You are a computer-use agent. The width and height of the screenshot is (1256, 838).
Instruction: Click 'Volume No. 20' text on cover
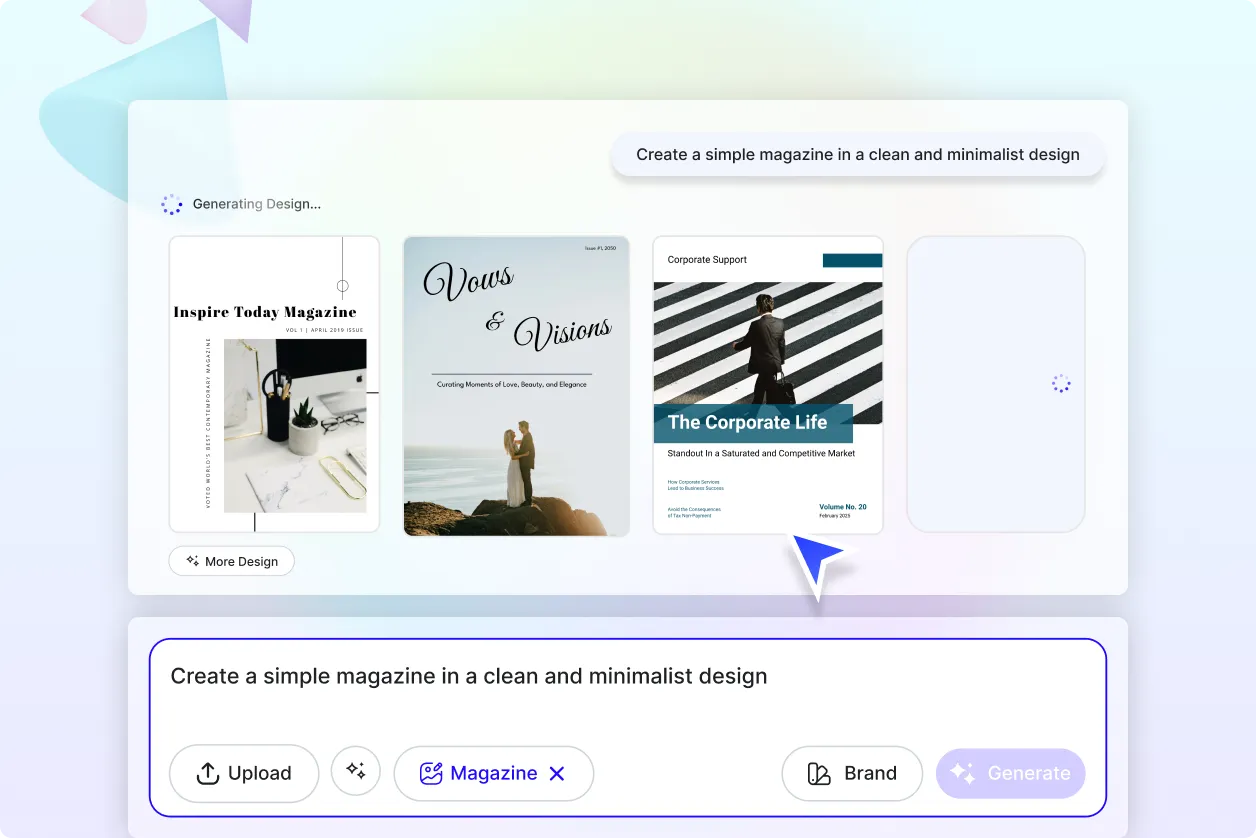[x=843, y=507]
